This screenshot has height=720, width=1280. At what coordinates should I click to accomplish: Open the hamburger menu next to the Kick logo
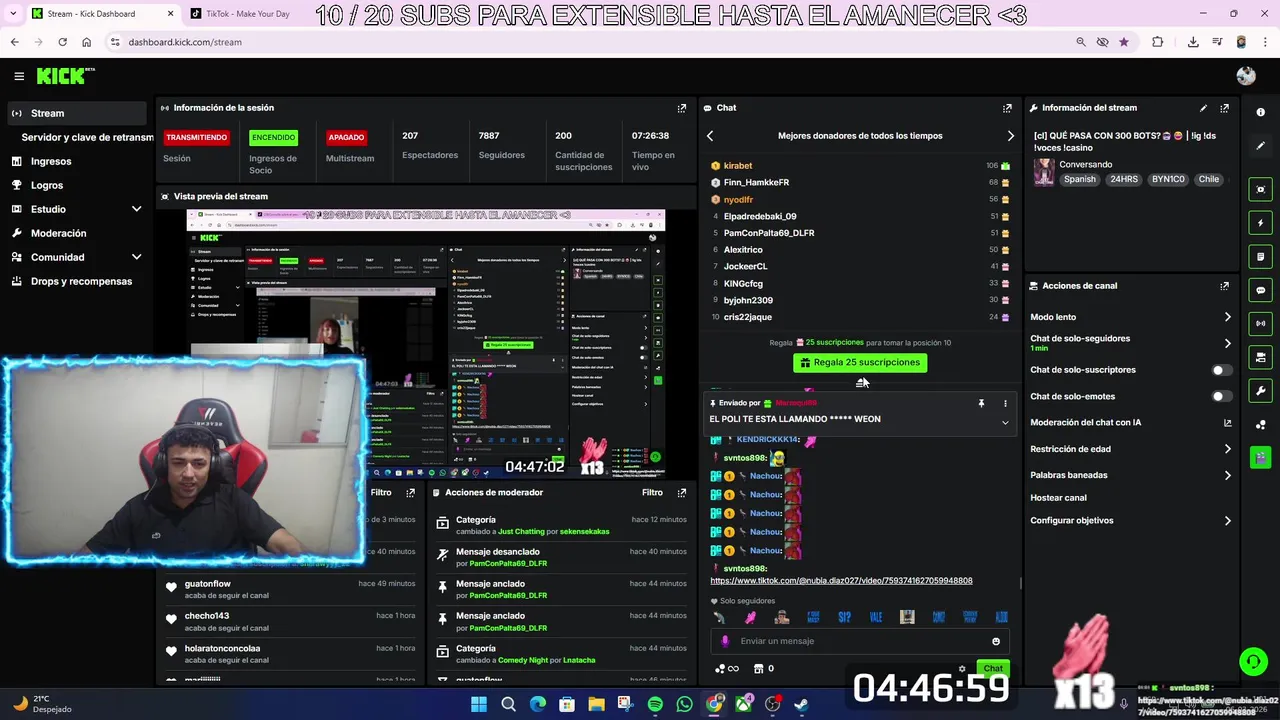19,76
